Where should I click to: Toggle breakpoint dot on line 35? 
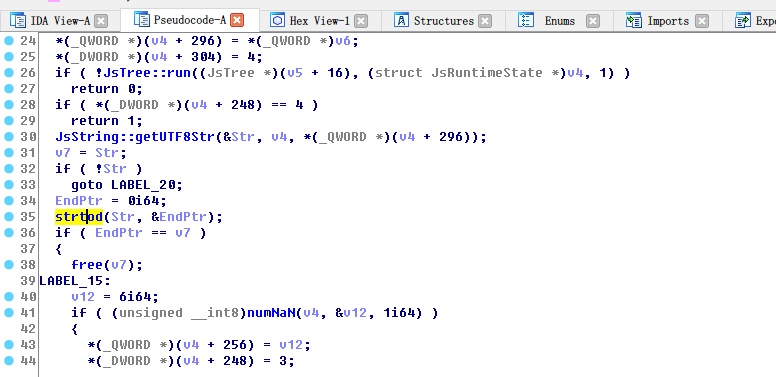point(9,217)
